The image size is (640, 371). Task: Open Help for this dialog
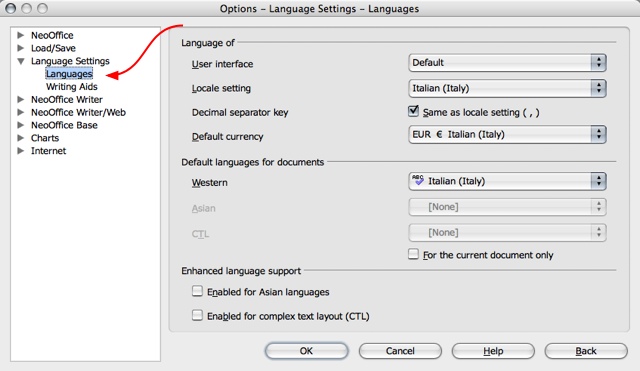point(493,351)
